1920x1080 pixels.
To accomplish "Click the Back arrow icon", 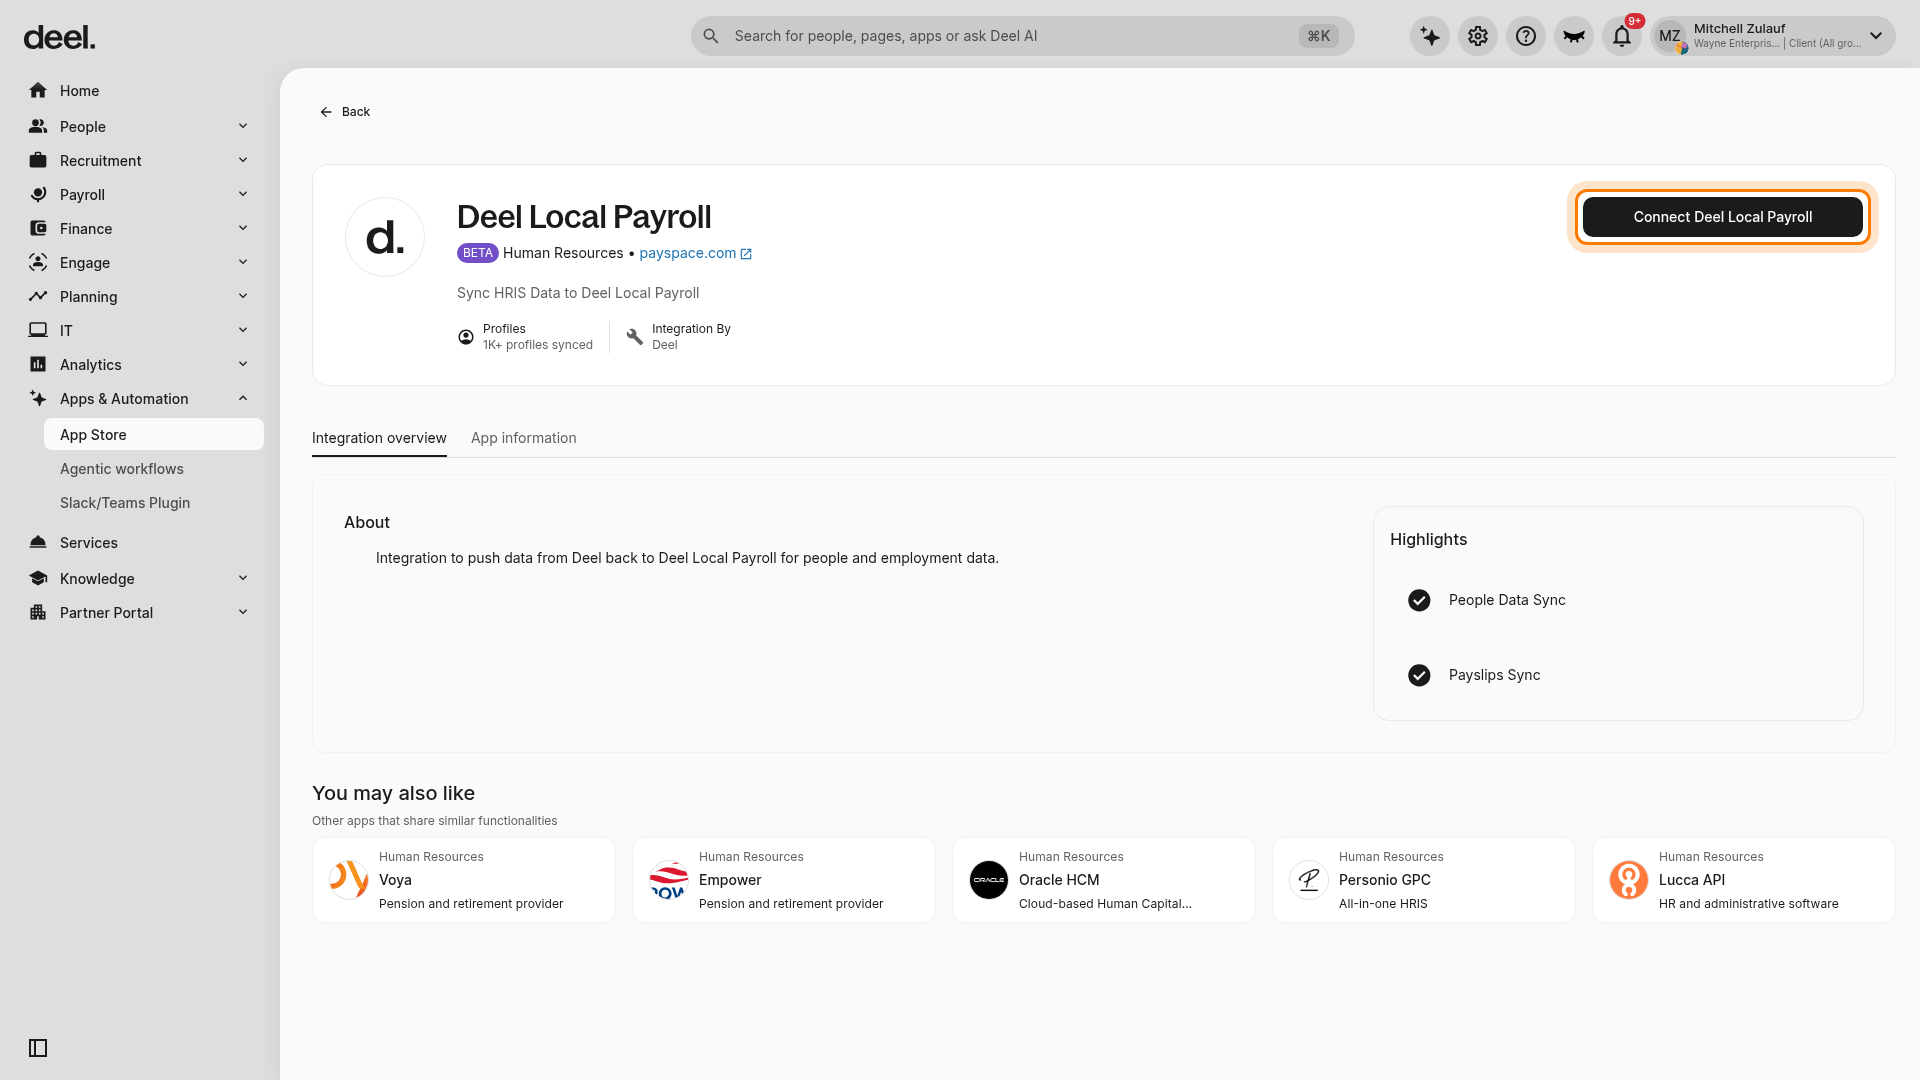I will (326, 112).
